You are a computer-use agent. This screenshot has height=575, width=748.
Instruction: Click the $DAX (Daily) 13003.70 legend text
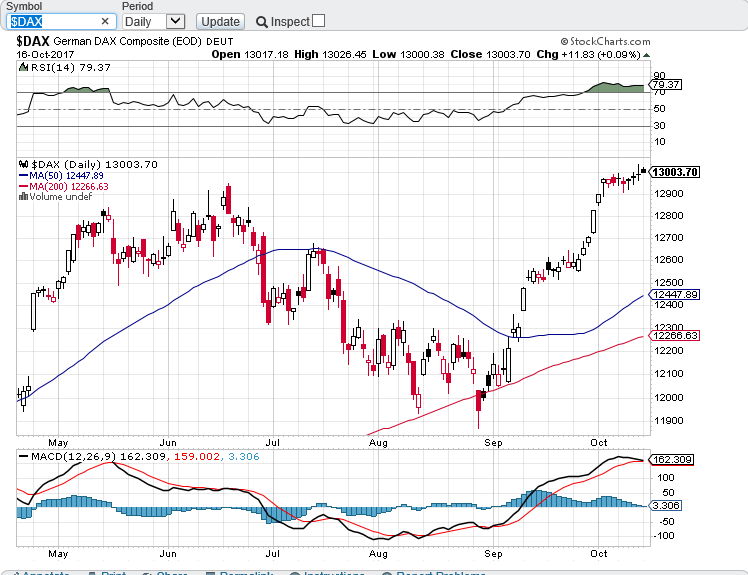[x=94, y=165]
